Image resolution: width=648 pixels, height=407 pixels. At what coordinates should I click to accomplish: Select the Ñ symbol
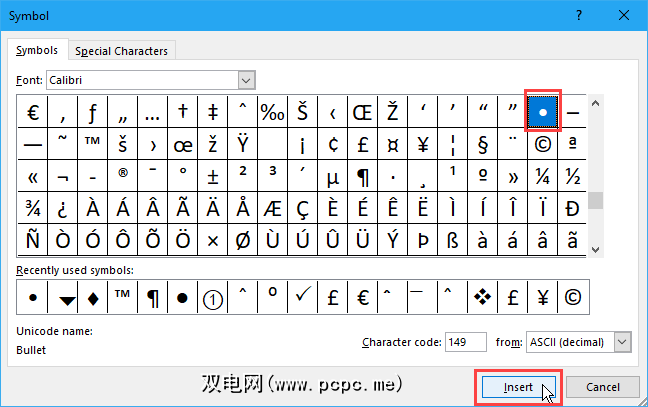tap(33, 240)
